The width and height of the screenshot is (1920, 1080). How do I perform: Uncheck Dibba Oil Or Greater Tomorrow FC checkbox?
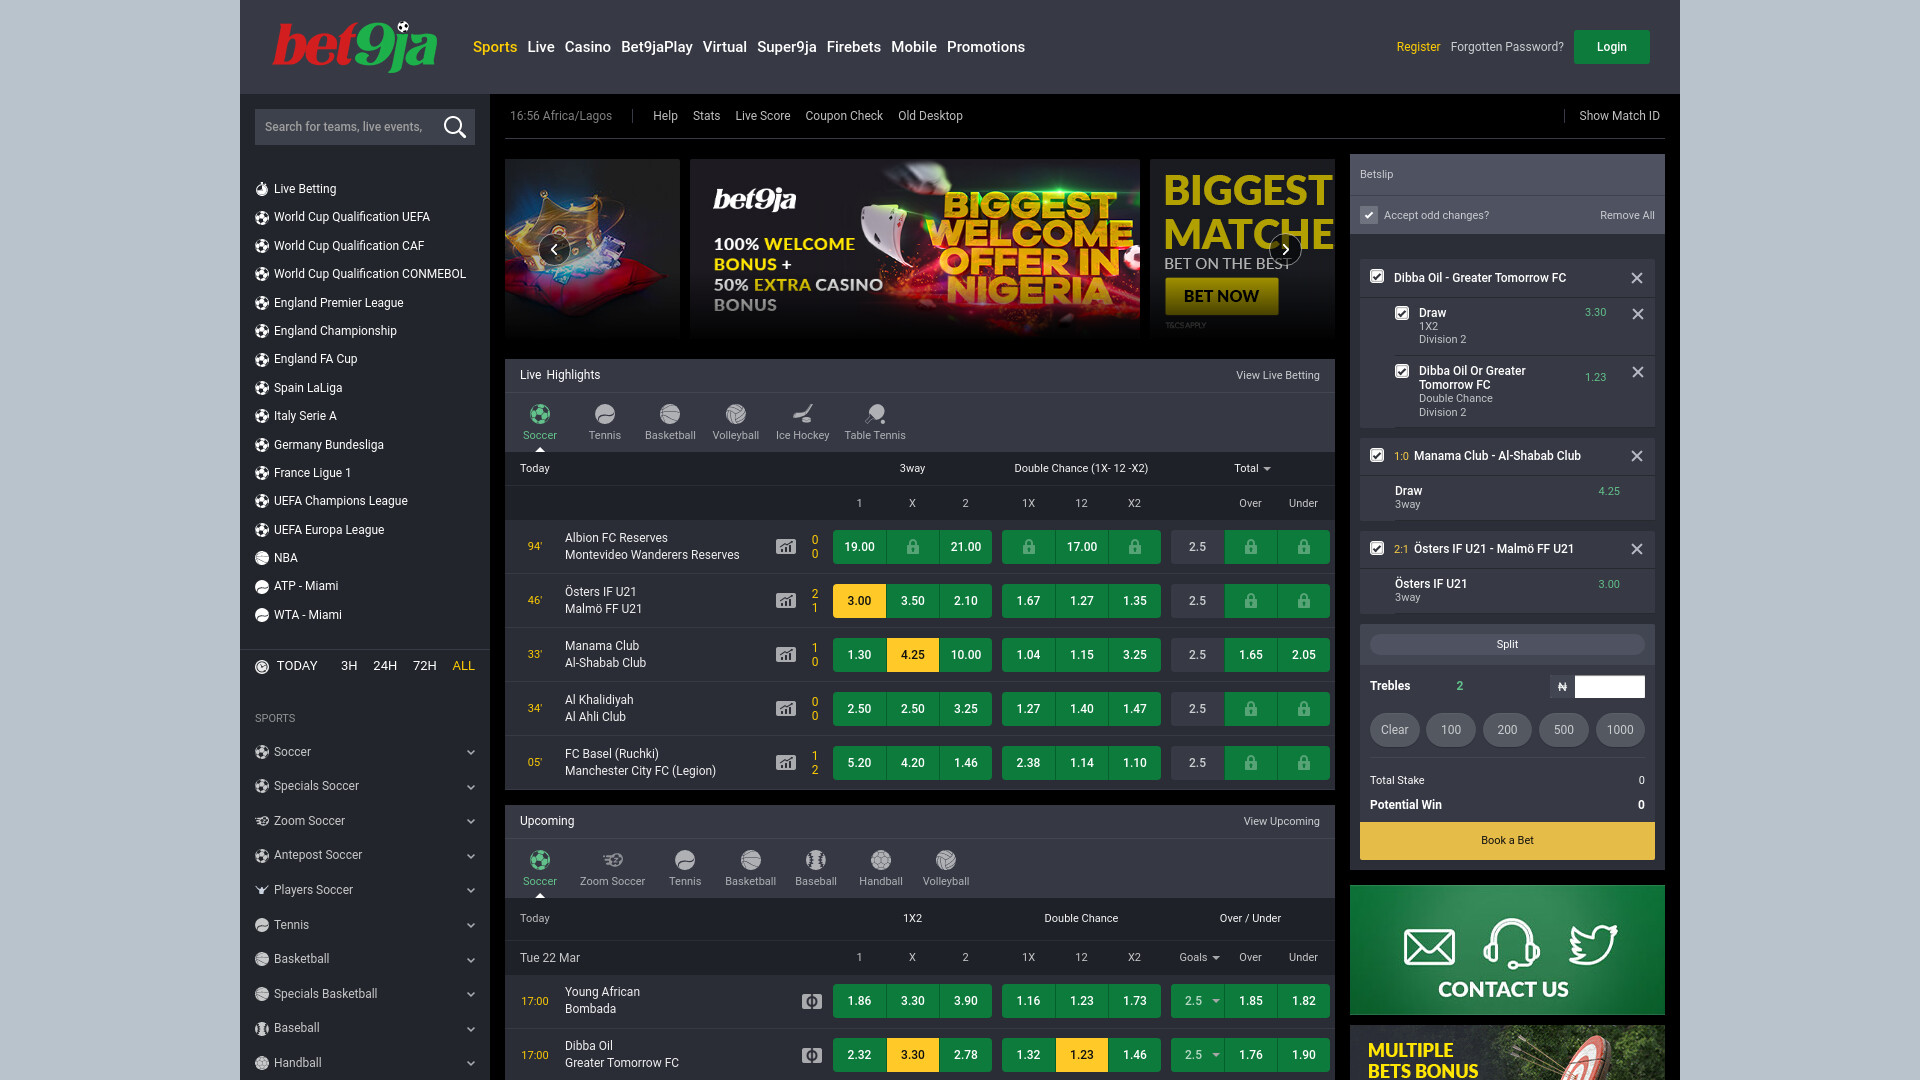[1402, 371]
